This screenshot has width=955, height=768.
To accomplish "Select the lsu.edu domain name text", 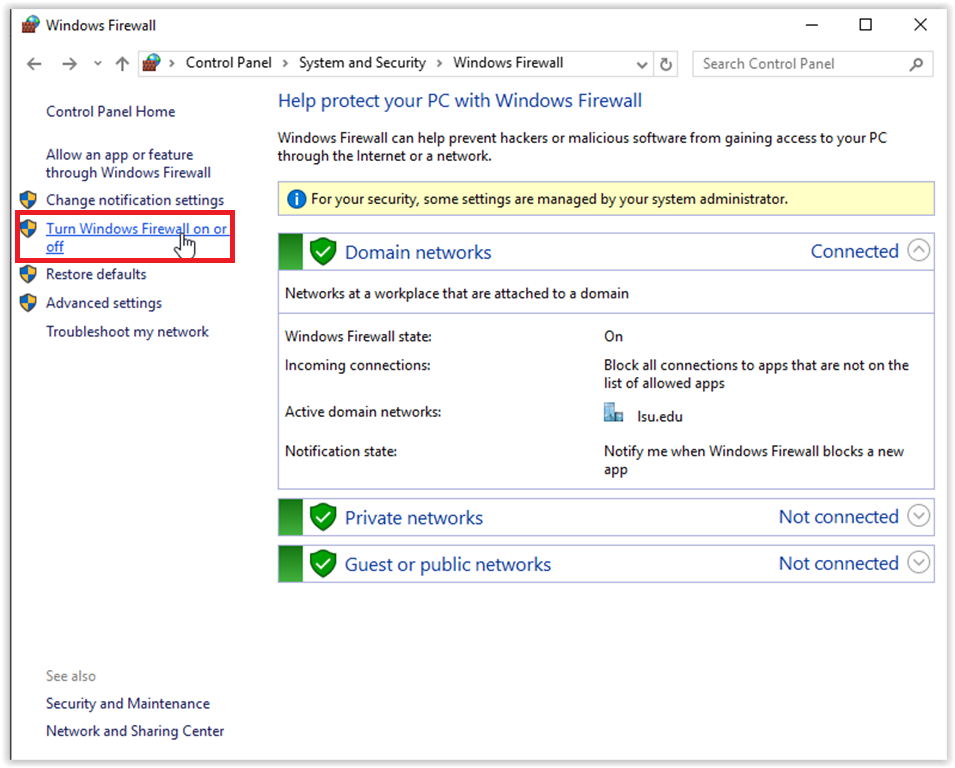I will 660,417.
